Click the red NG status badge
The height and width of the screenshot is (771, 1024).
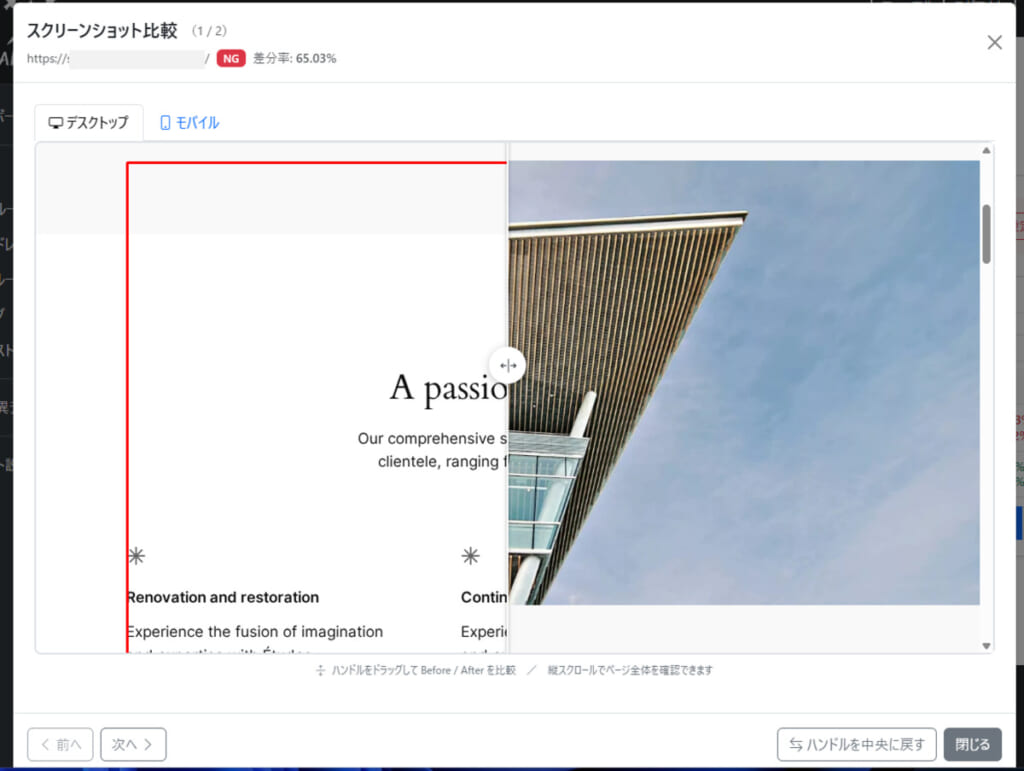click(x=231, y=59)
